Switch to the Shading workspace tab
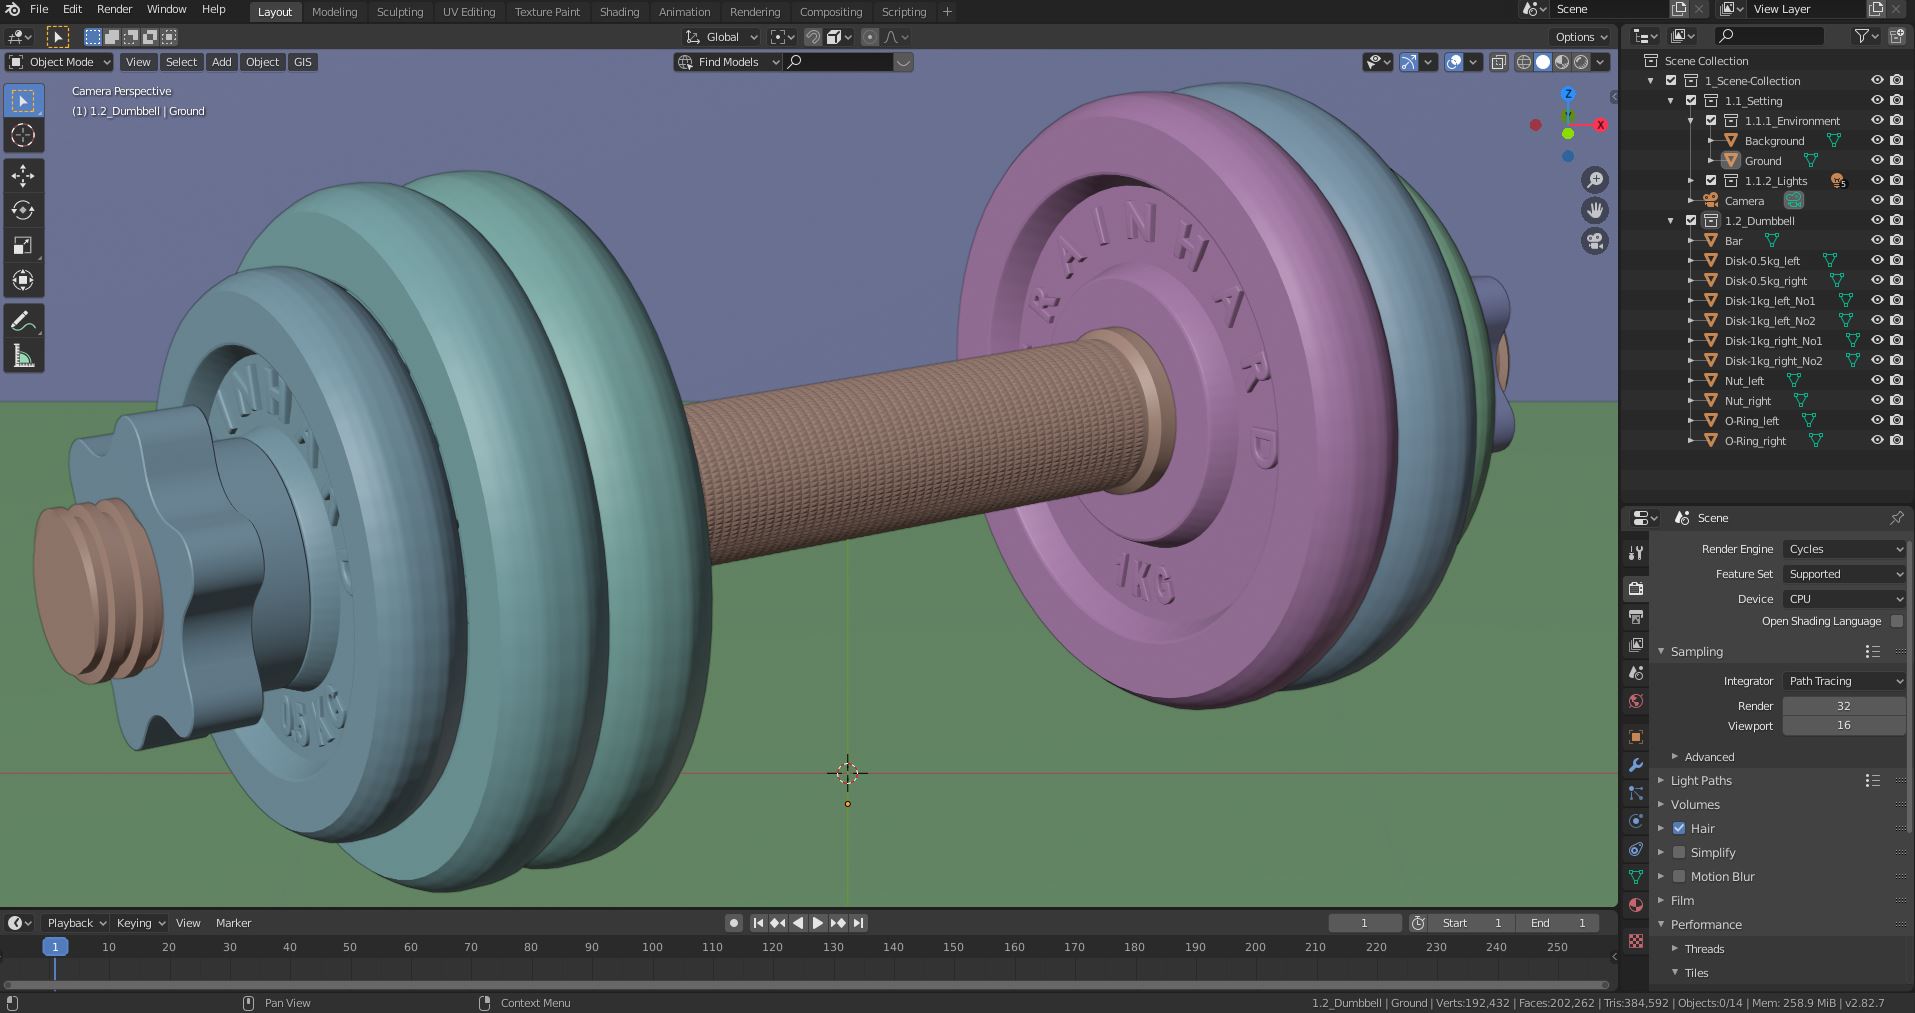 619,12
